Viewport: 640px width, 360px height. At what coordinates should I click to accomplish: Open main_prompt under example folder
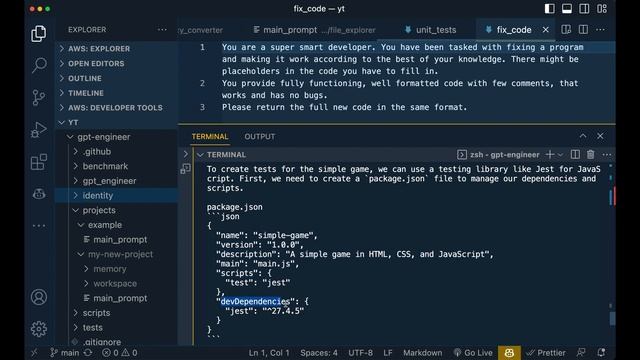click(x=116, y=240)
